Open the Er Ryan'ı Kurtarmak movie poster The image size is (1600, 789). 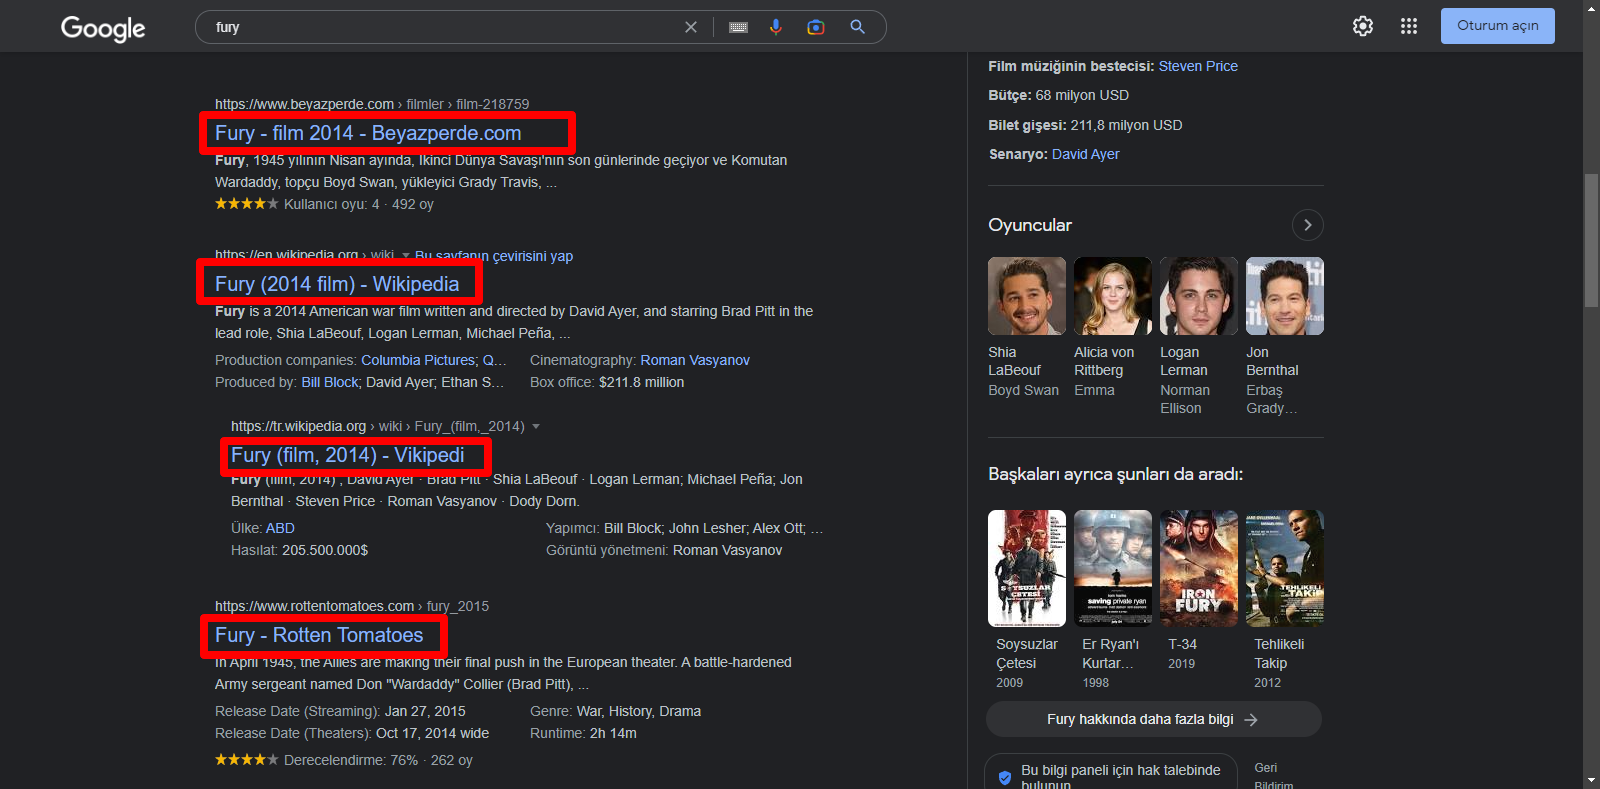point(1113,568)
